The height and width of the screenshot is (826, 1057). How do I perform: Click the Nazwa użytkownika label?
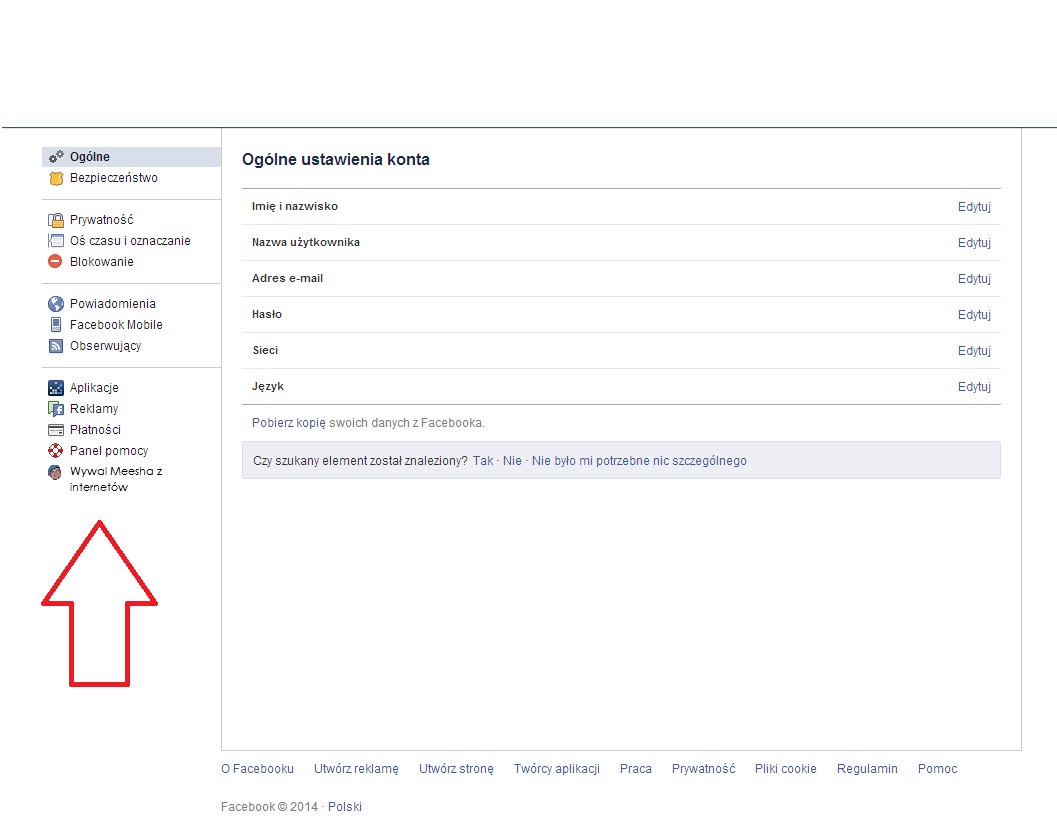[305, 242]
